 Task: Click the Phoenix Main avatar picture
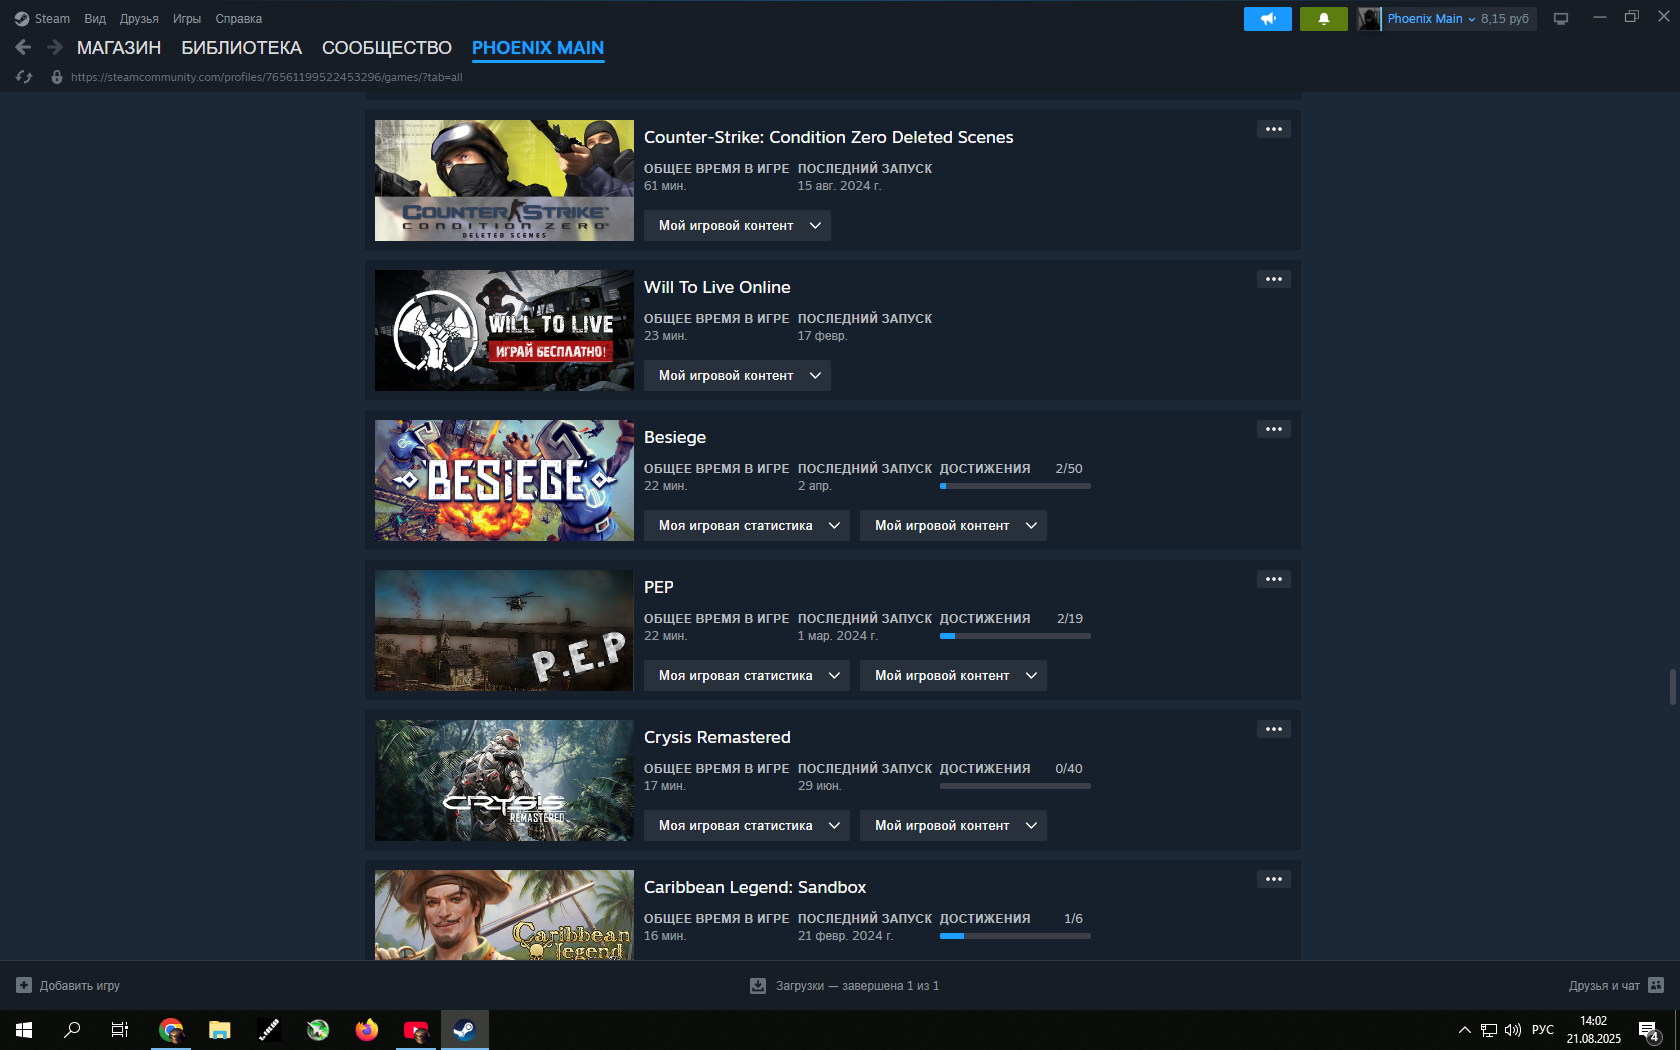point(1369,19)
